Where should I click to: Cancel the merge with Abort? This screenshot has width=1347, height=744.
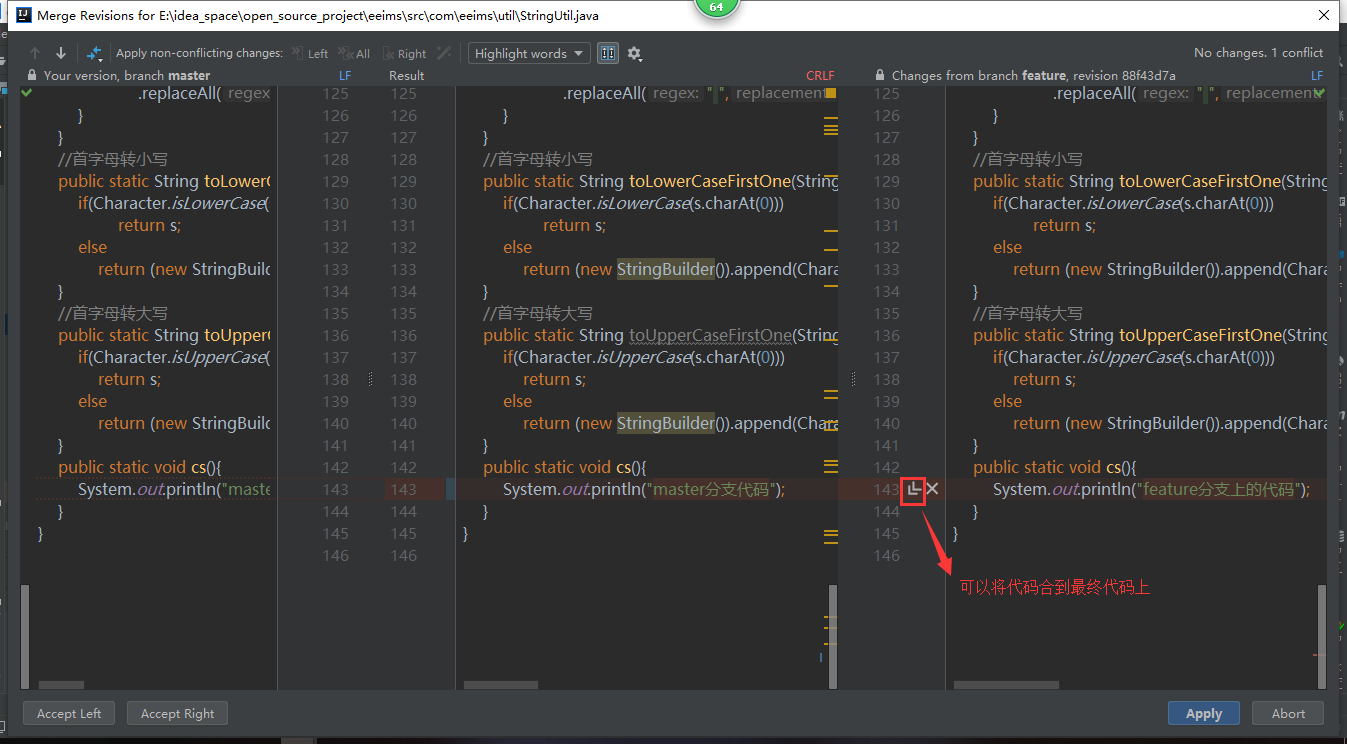(1288, 713)
